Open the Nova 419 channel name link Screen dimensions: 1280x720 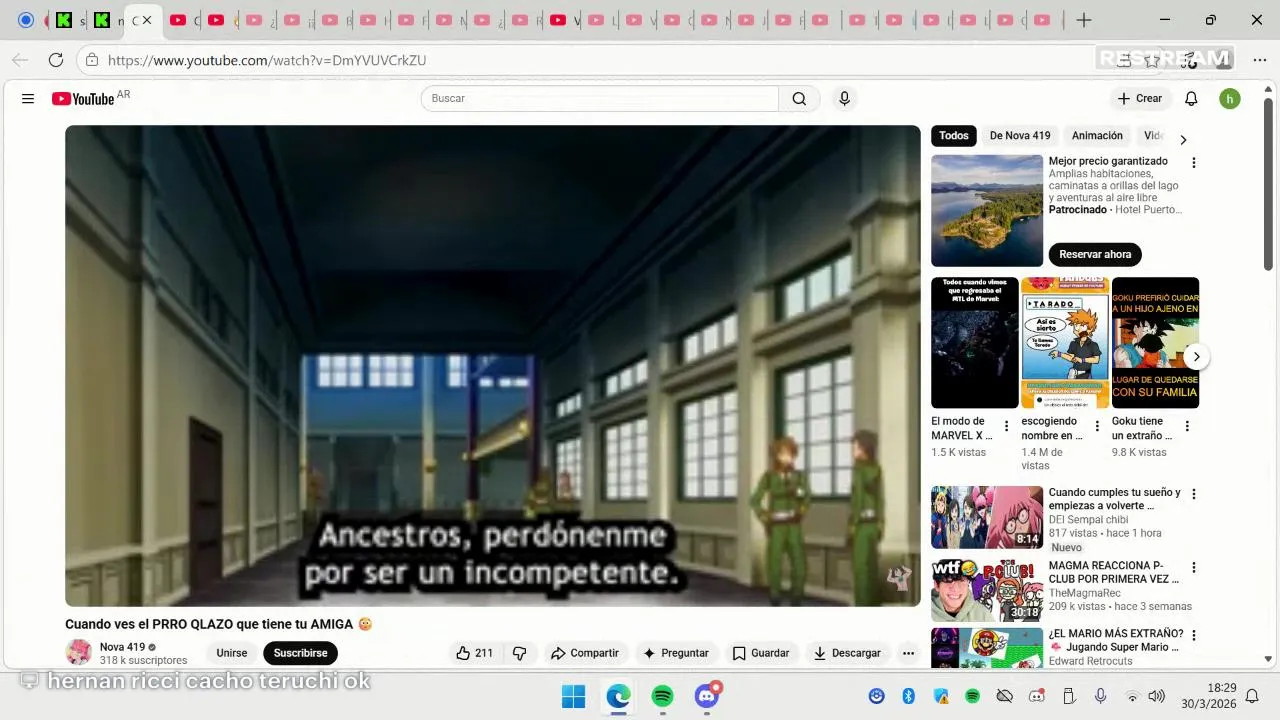122,647
